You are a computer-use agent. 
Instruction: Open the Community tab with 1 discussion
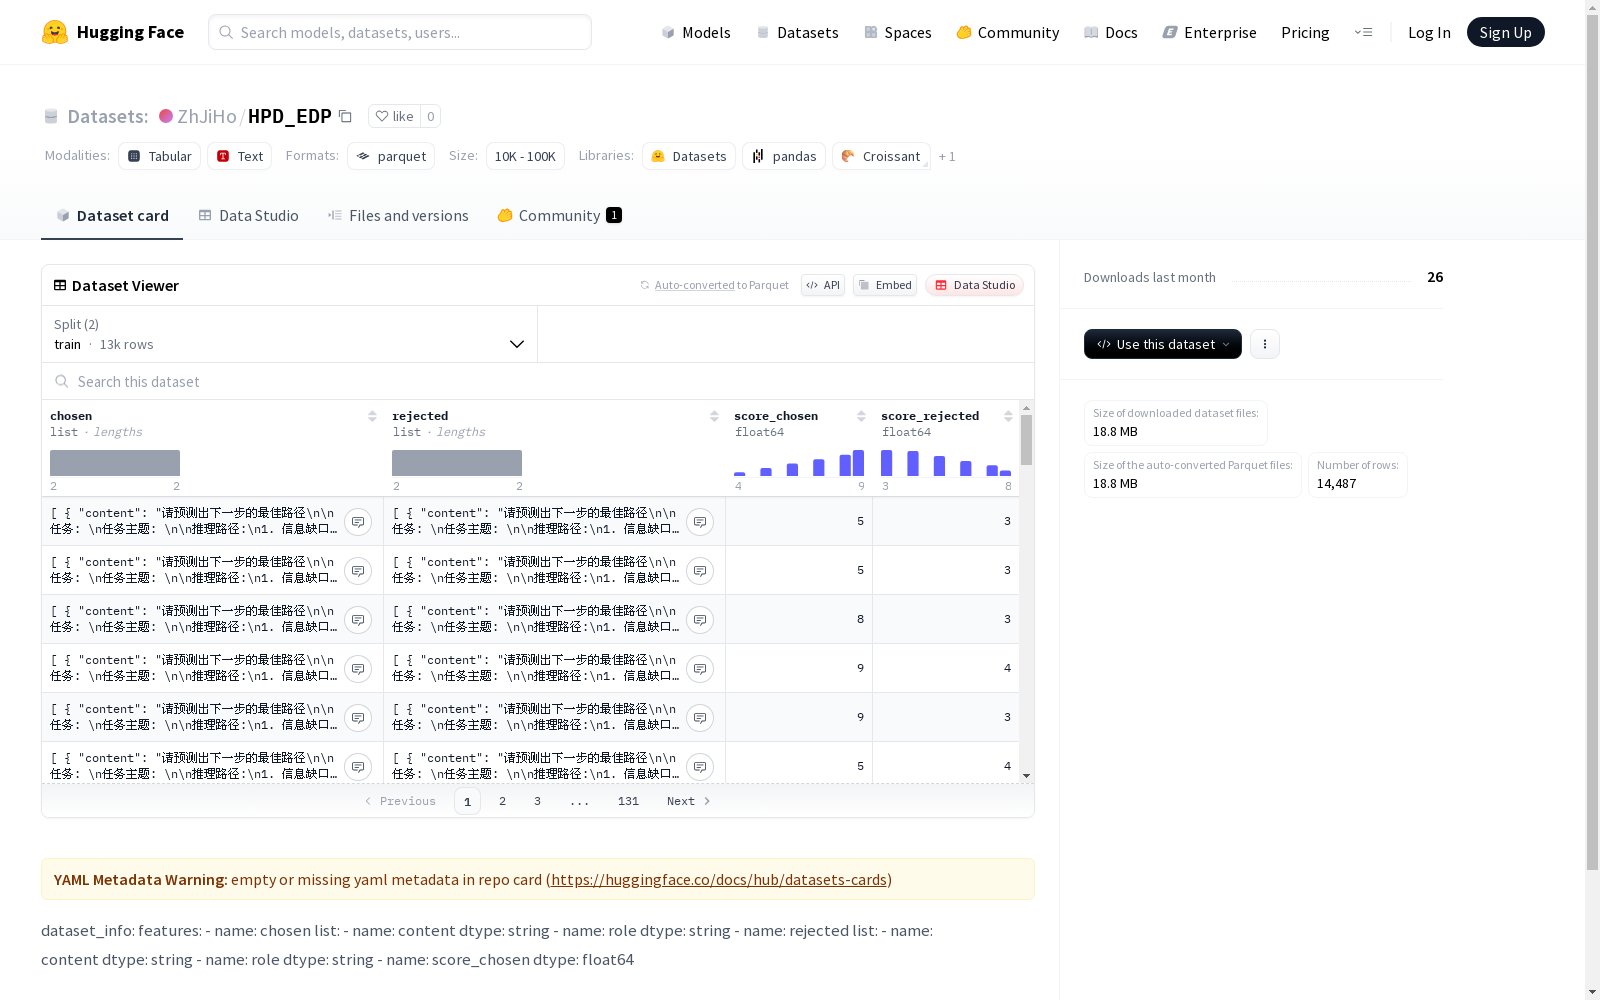559,216
